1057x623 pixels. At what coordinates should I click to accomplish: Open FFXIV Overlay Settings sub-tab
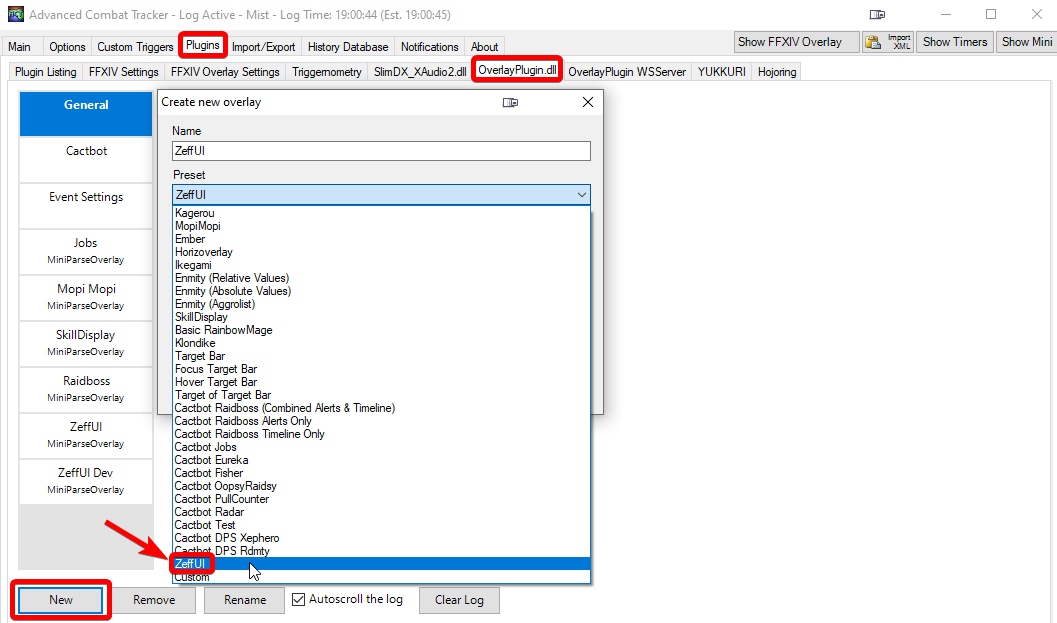[225, 71]
